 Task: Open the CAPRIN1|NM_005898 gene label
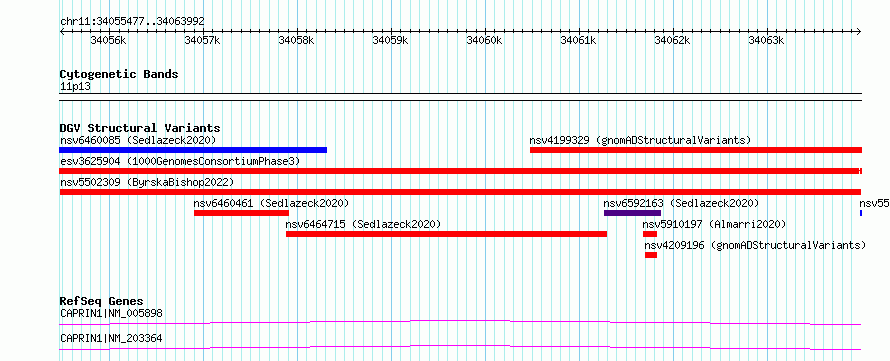[x=111, y=313]
